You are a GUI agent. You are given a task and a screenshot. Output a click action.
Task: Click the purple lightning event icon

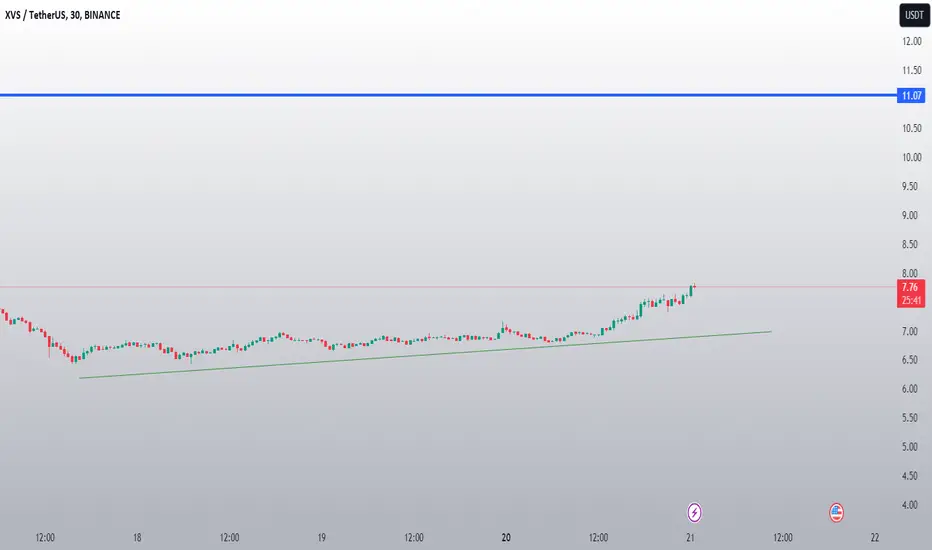[x=694, y=512]
